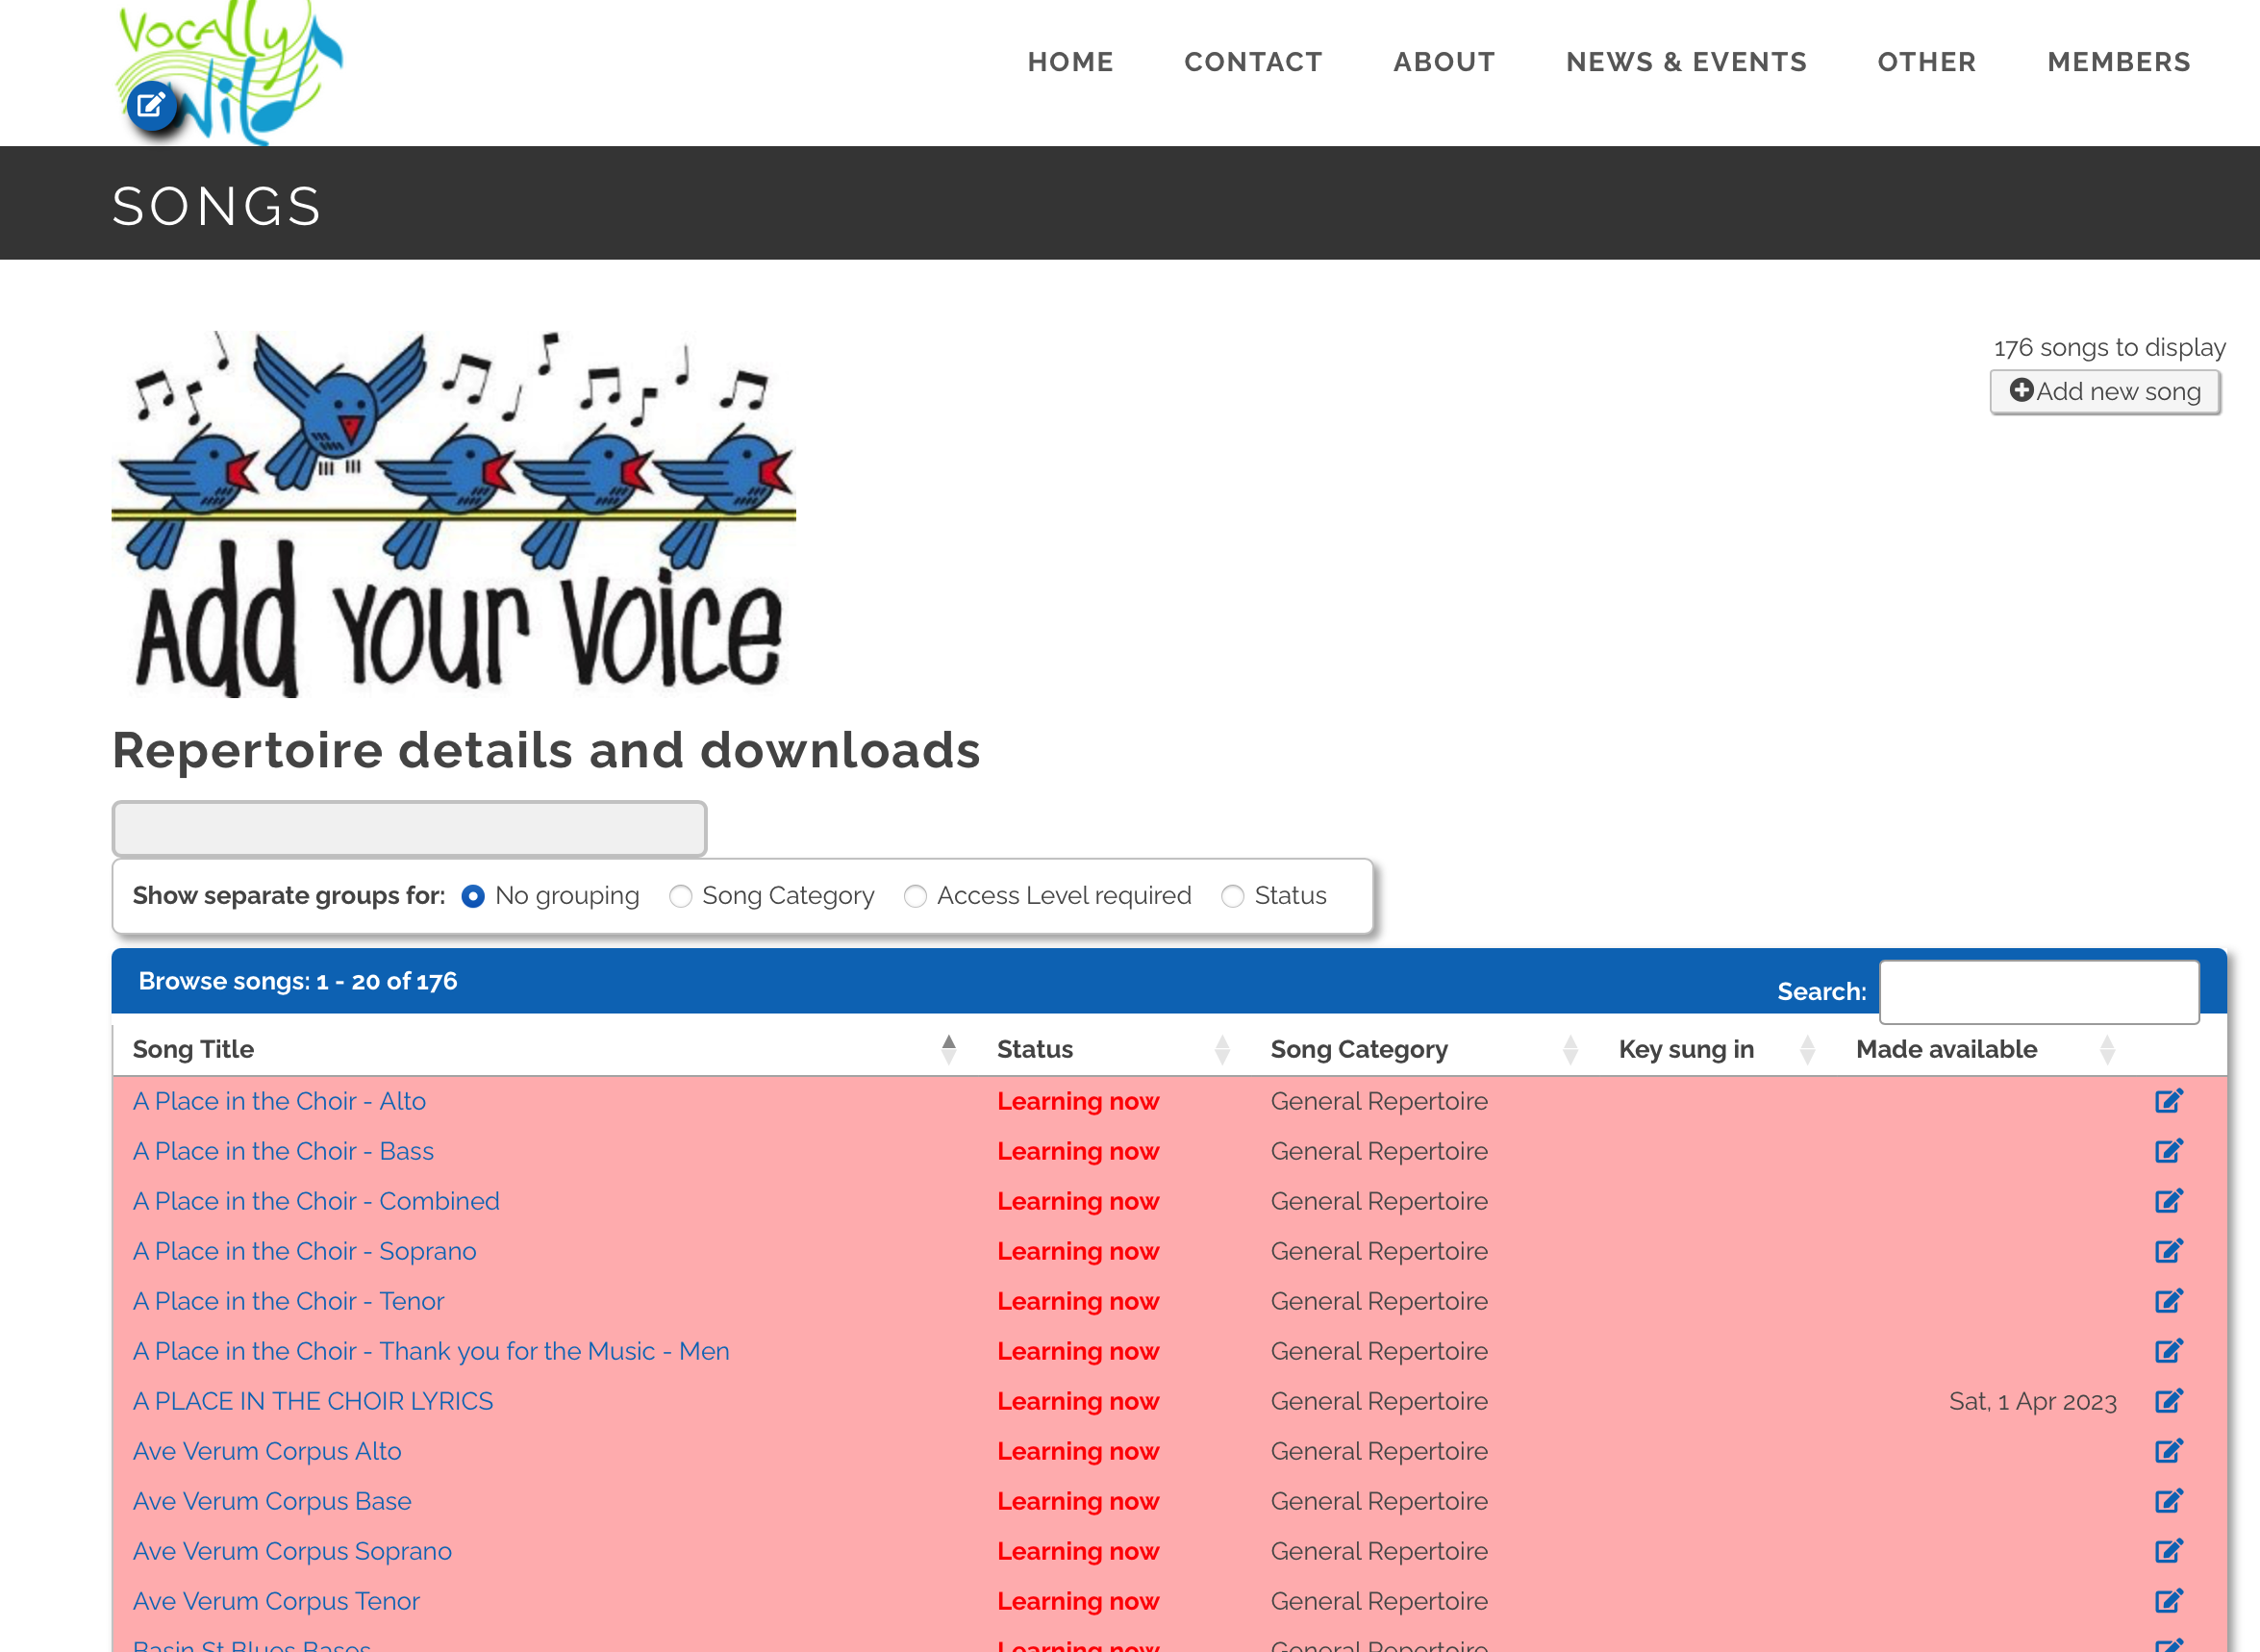Viewport: 2260px width, 1652px height.
Task: Open A PLACE IN THE CHOIR LYRICS link
Action: (313, 1401)
